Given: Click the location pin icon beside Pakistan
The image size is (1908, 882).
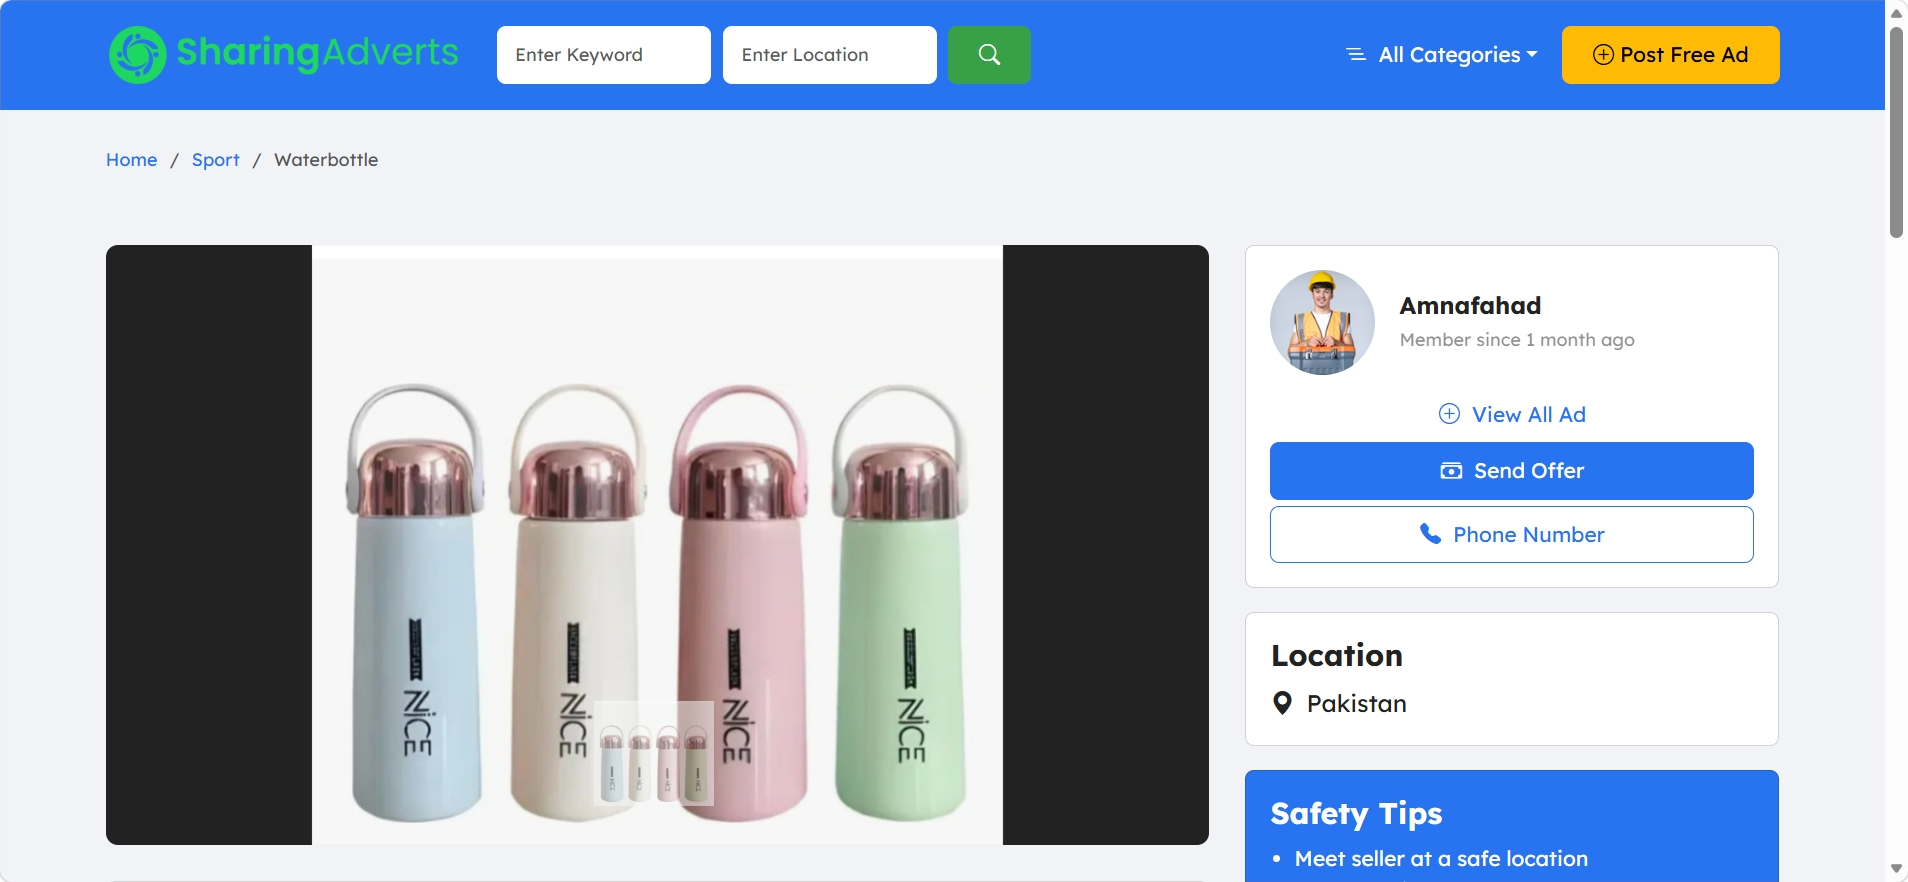Looking at the screenshot, I should tap(1282, 704).
